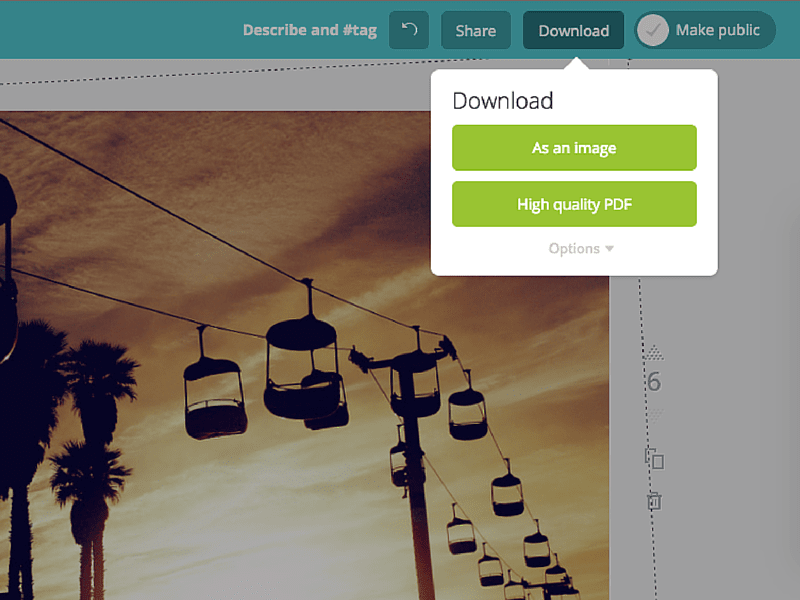Download the design as high quality PDF
Screen dimensions: 800x600
click(x=574, y=204)
